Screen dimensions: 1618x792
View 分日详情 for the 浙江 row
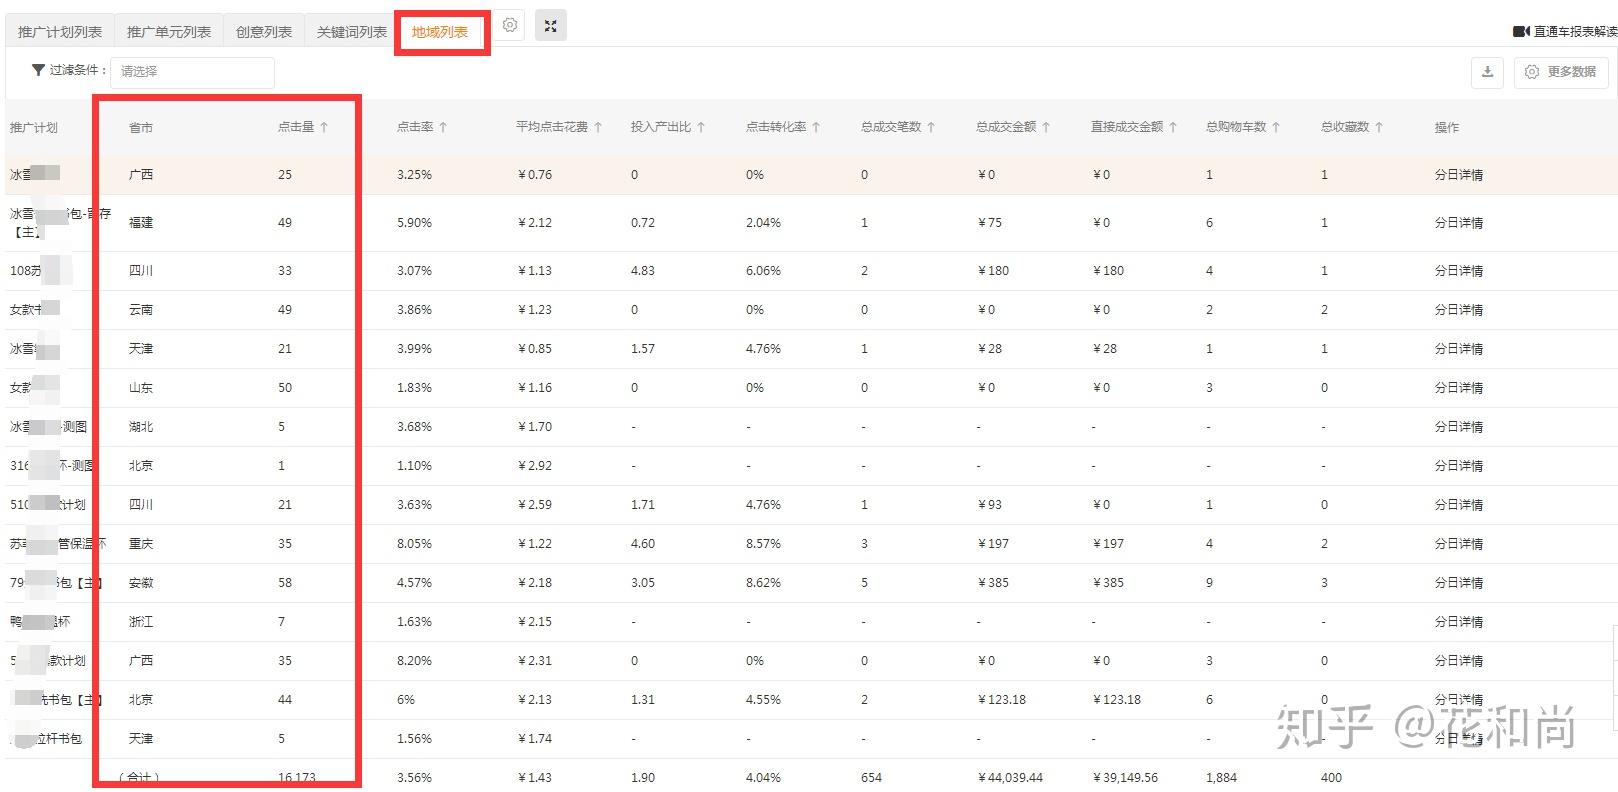coord(1459,622)
